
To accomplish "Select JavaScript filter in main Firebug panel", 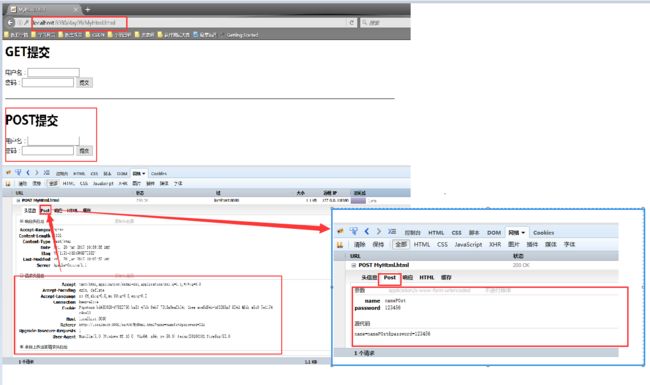I will click(x=103, y=183).
